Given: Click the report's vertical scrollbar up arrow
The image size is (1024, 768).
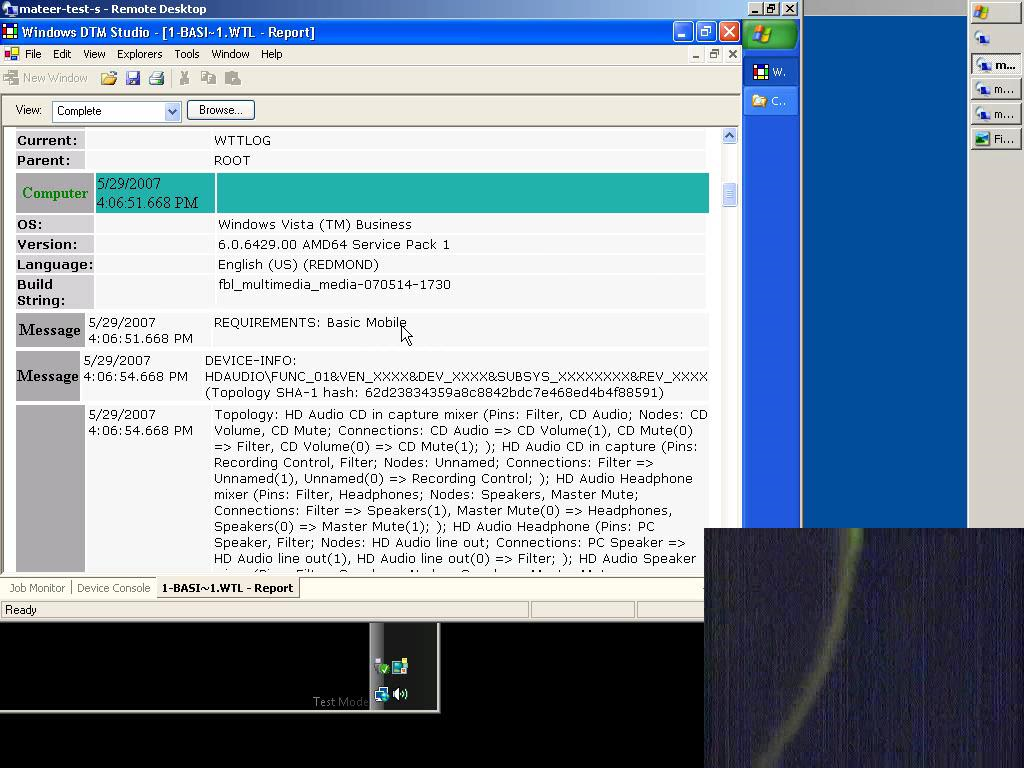Looking at the screenshot, I should pyautogui.click(x=729, y=136).
